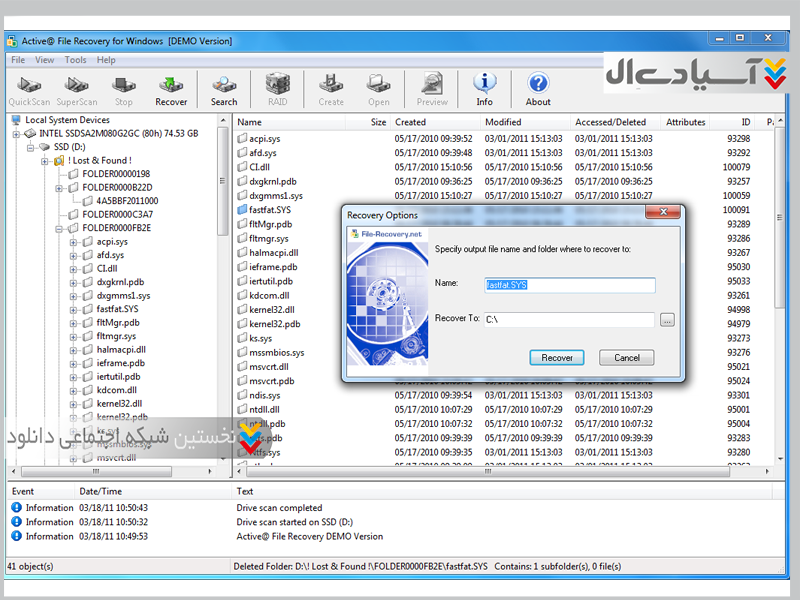Click the Recover button in dialog
The width and height of the screenshot is (800, 600).
click(557, 357)
